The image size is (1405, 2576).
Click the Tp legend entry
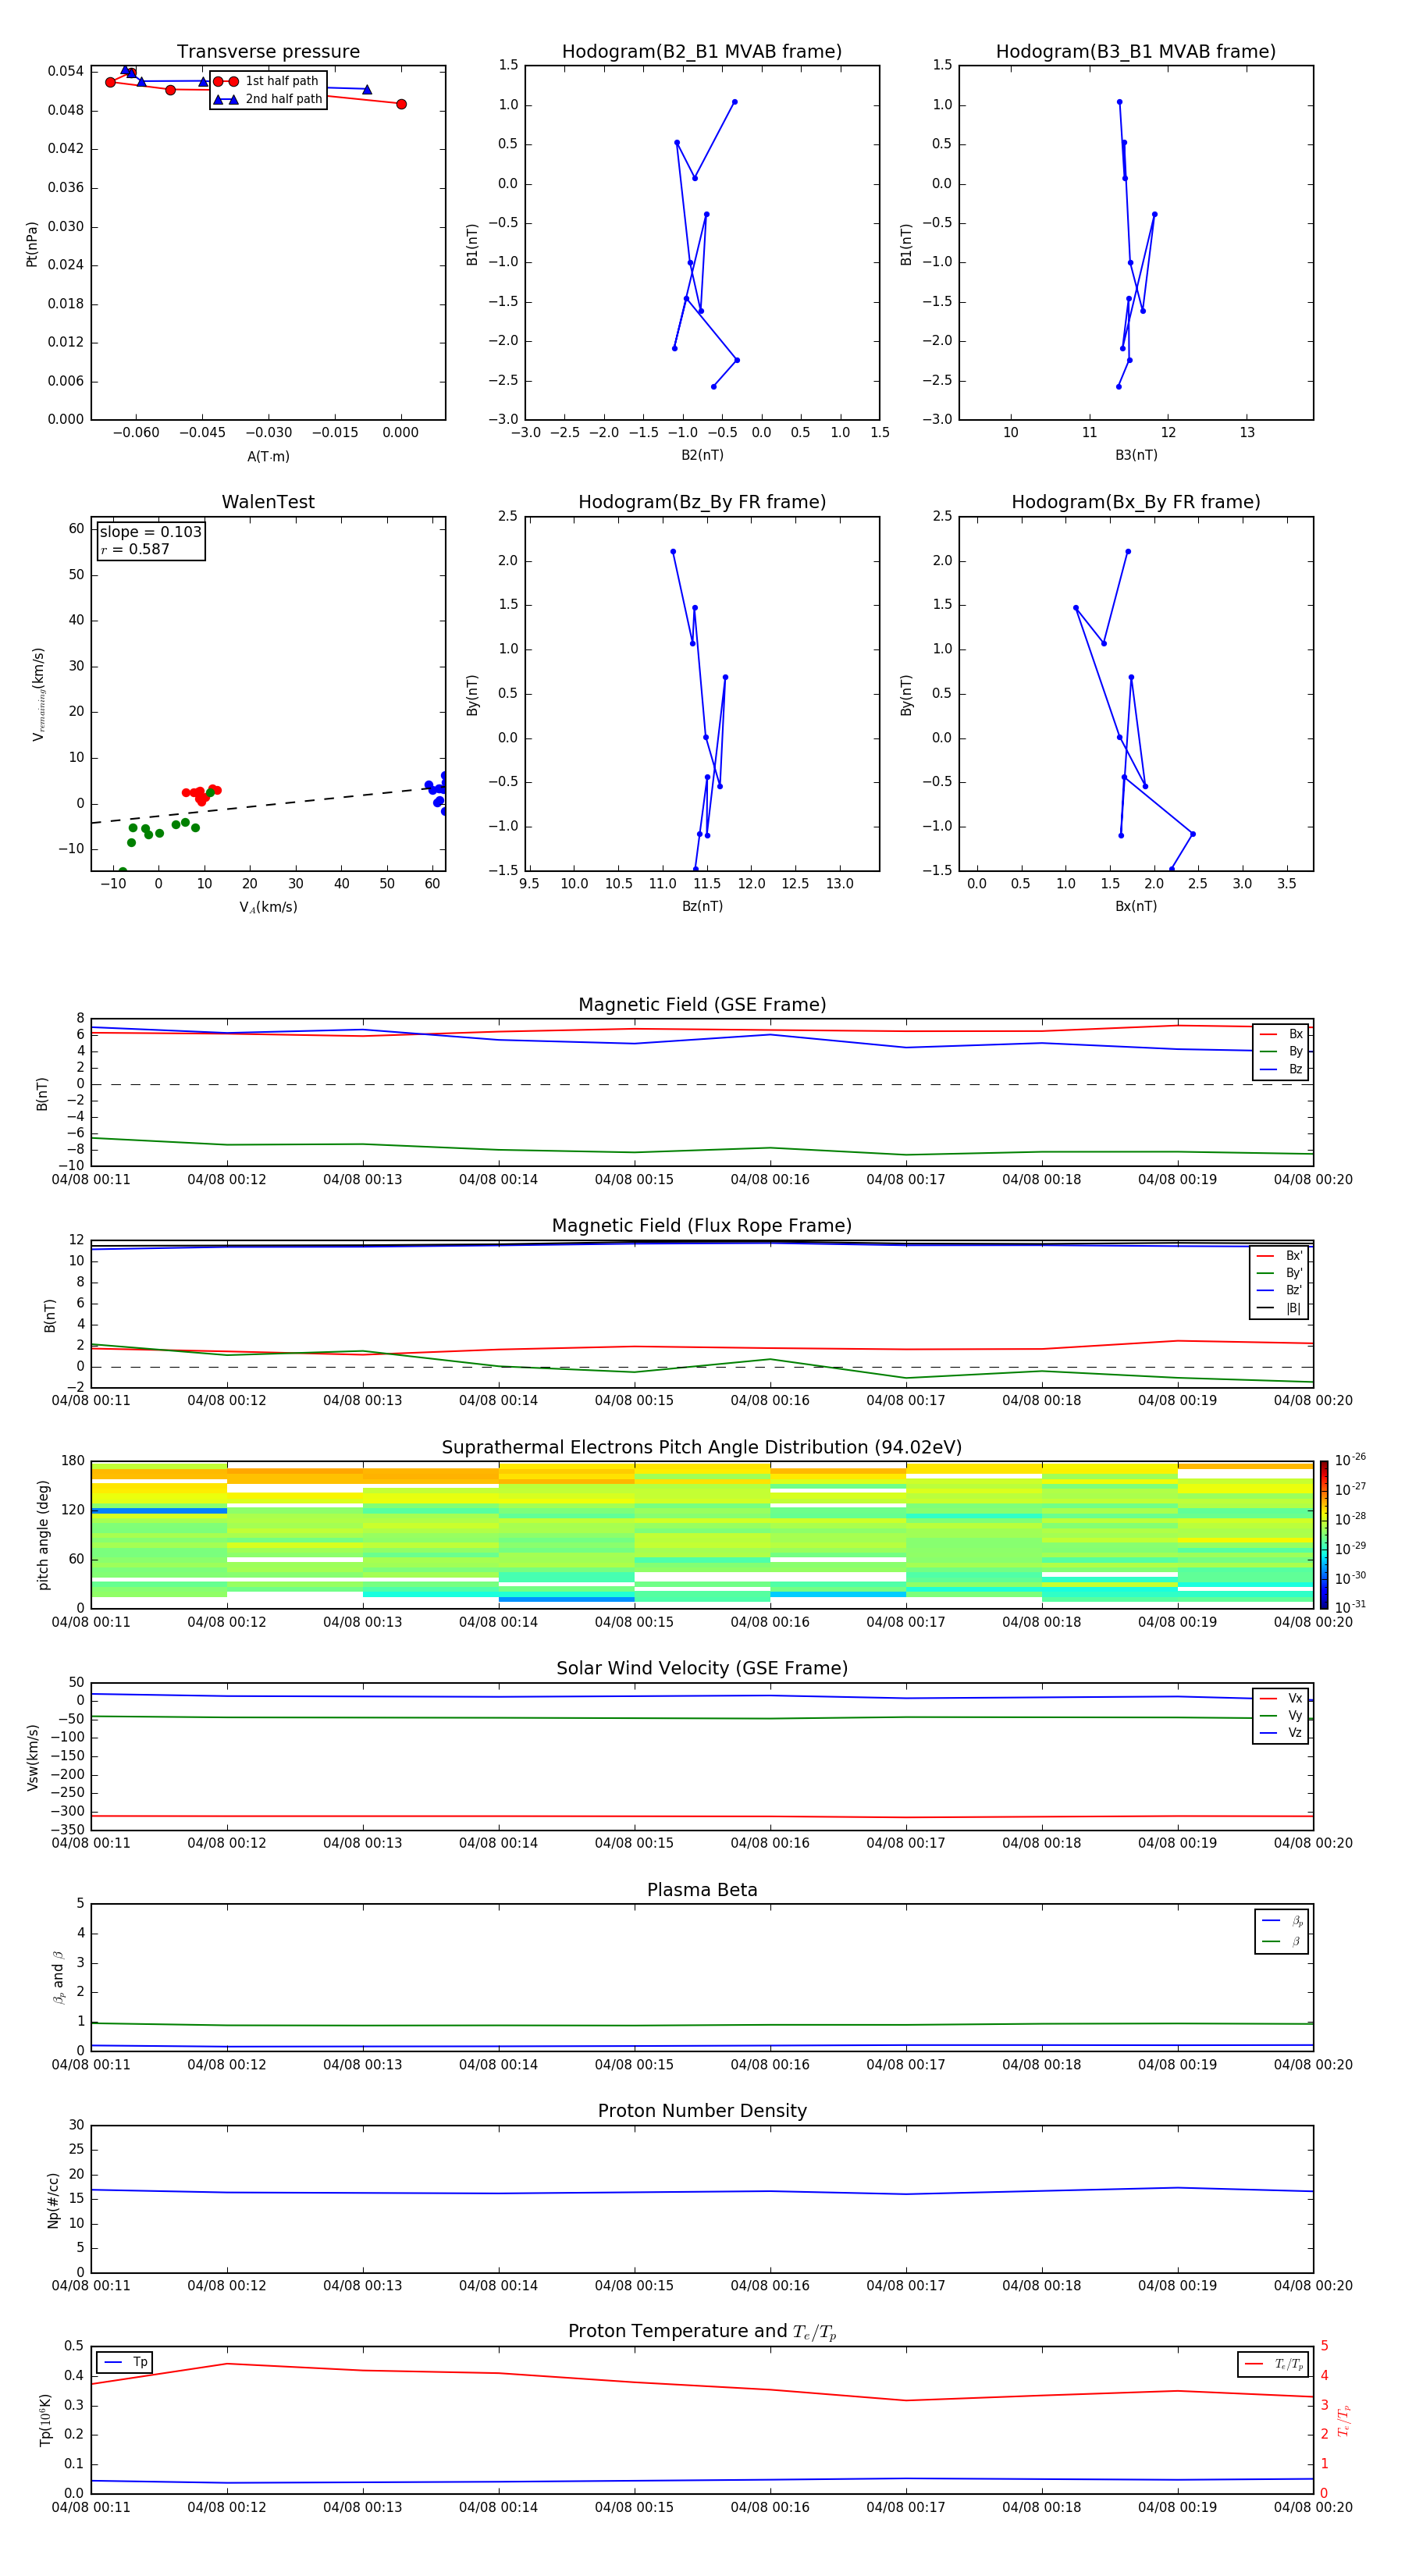click(x=125, y=2363)
